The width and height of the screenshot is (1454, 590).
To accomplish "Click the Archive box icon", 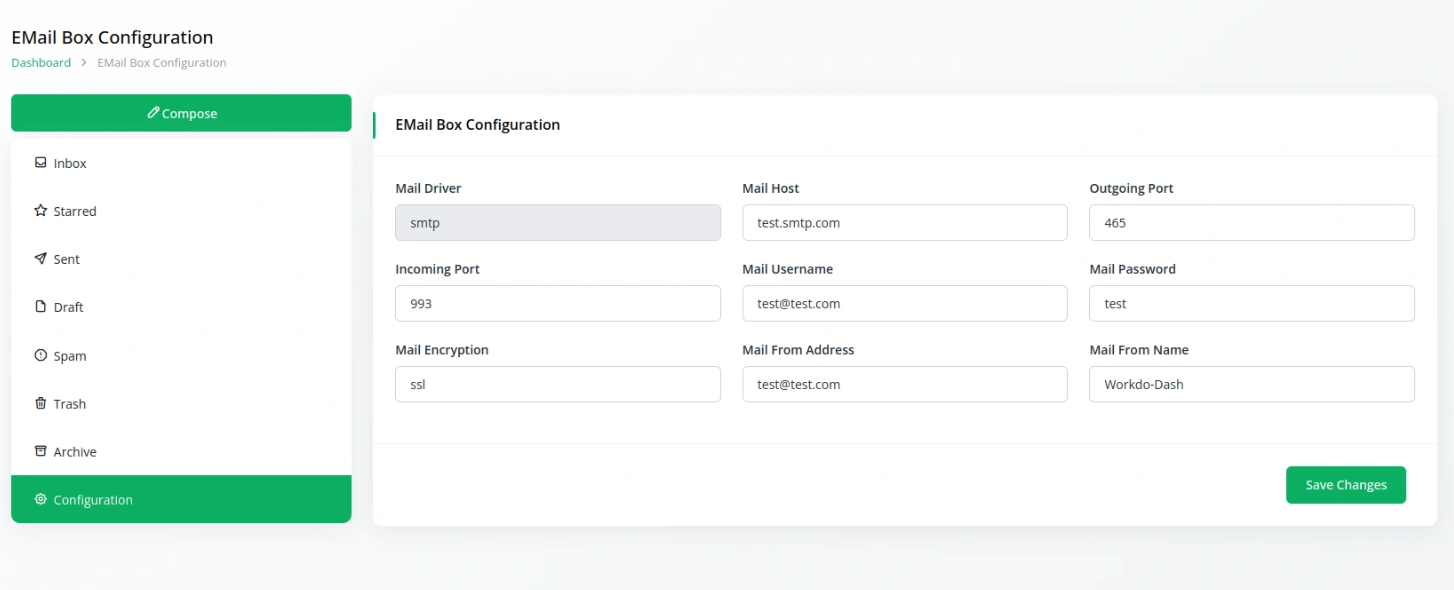I will 41,451.
